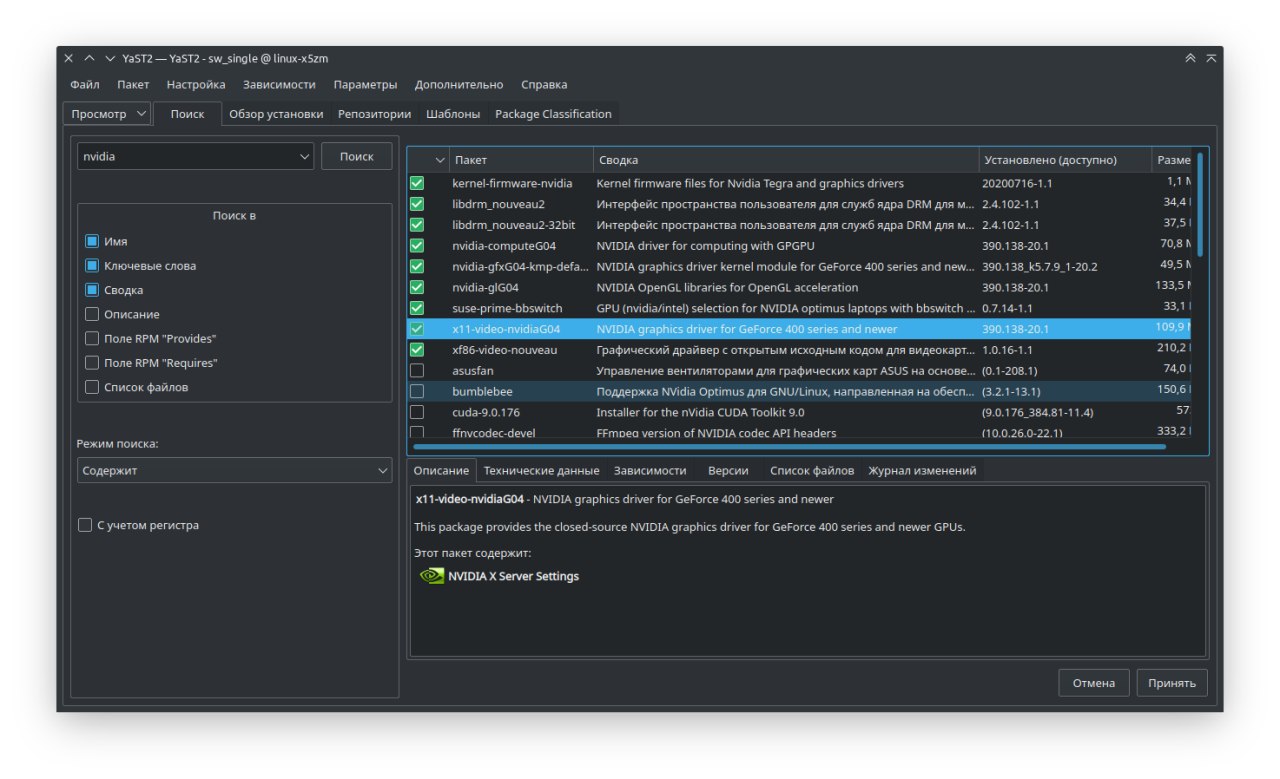Enable Поле RPM "Provides" checkbox
The height and width of the screenshot is (779, 1280).
(x=92, y=339)
